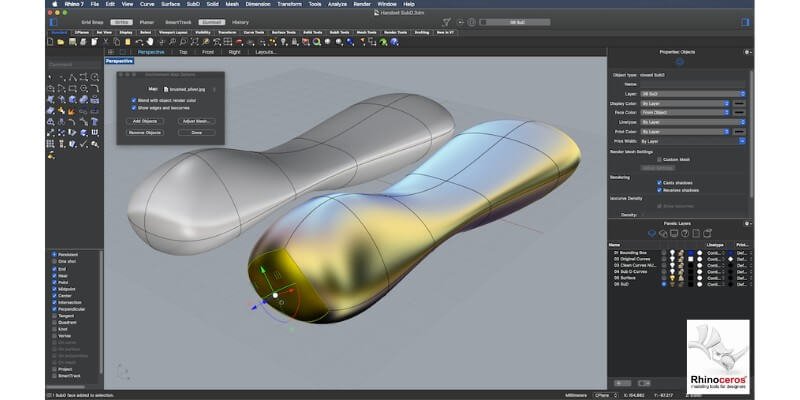Open the Curve menu
The width and height of the screenshot is (800, 400).
point(147,4)
